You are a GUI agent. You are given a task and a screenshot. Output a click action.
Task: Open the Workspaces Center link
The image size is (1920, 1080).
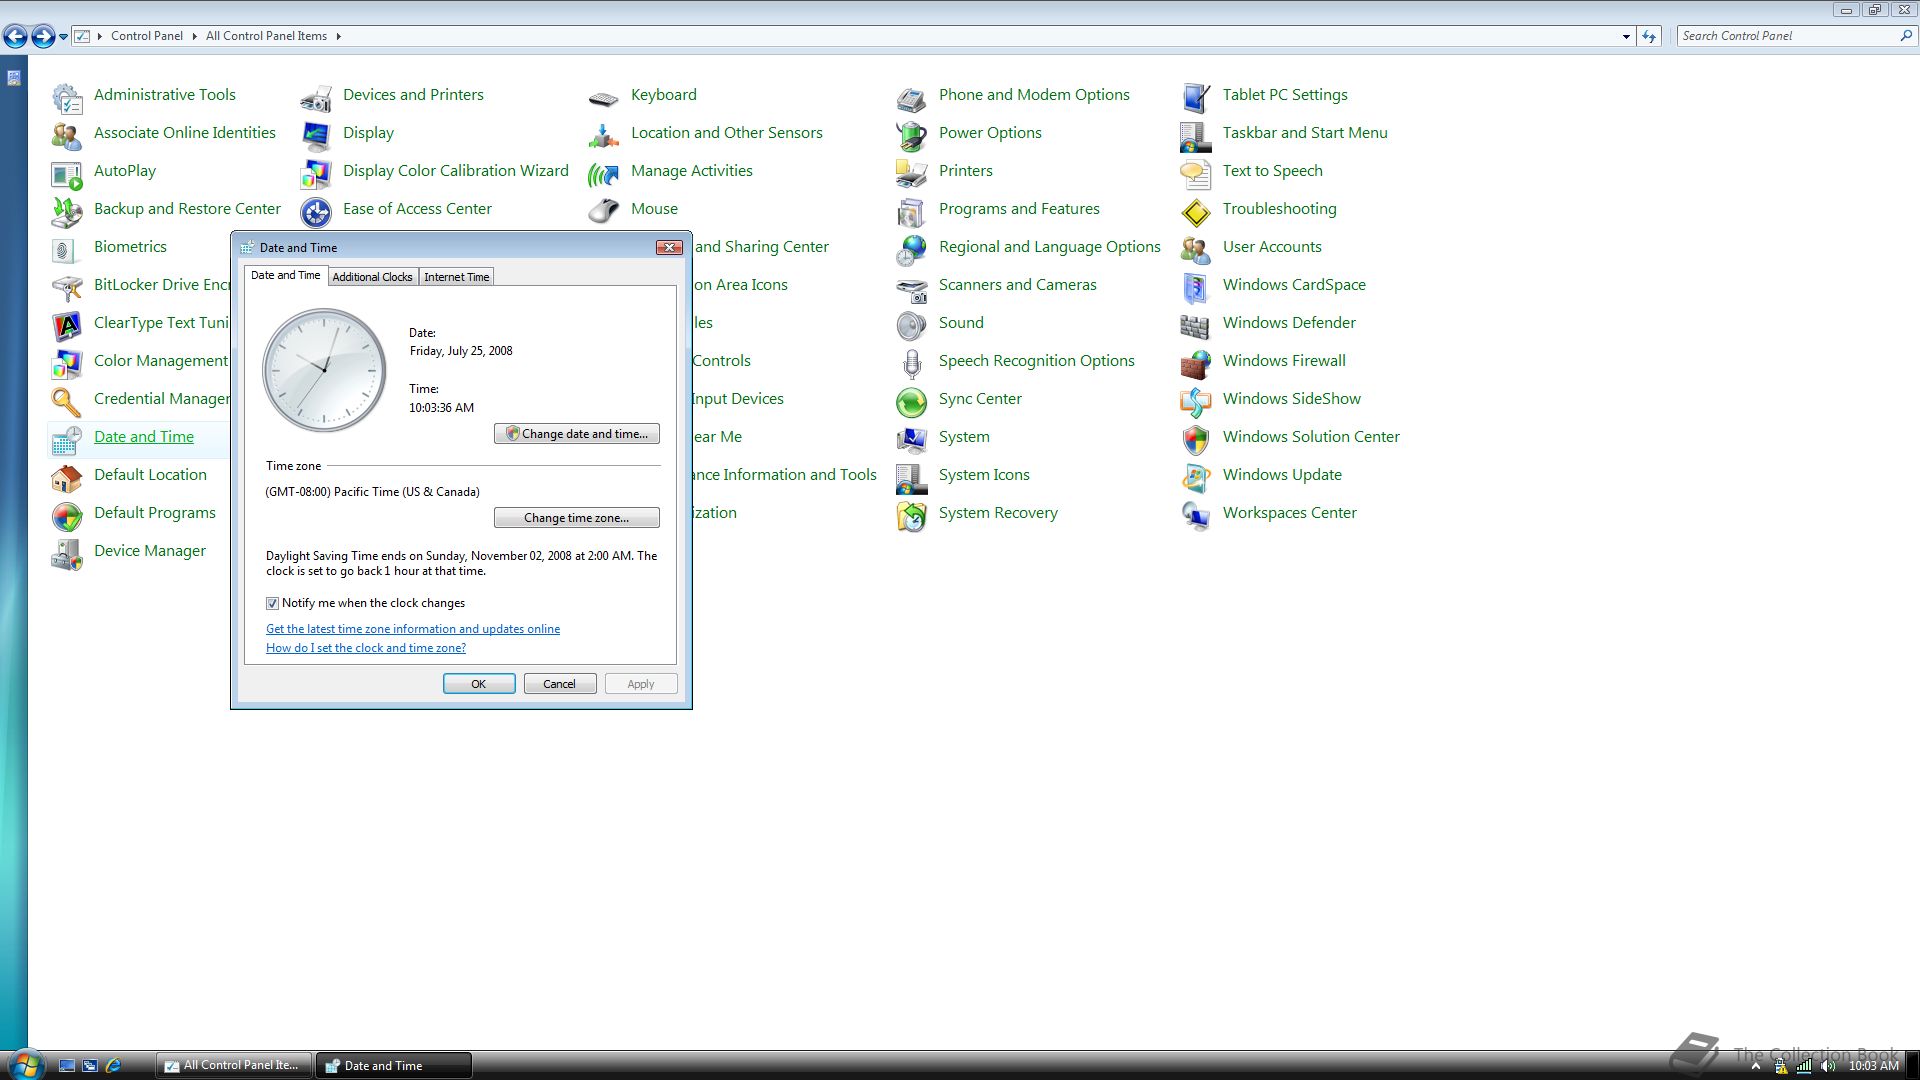1289,513
